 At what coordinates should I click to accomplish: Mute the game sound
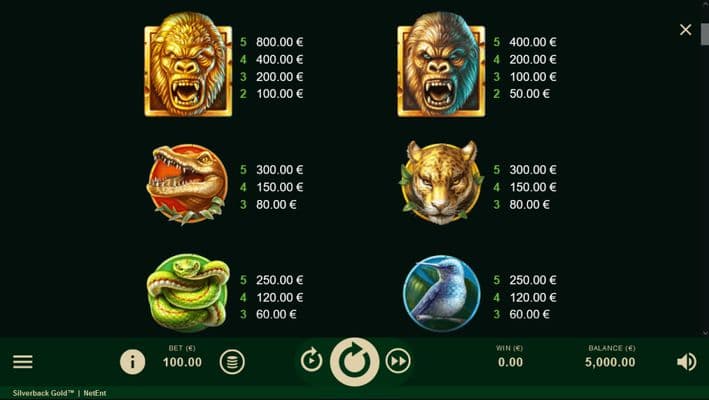pyautogui.click(x=686, y=362)
